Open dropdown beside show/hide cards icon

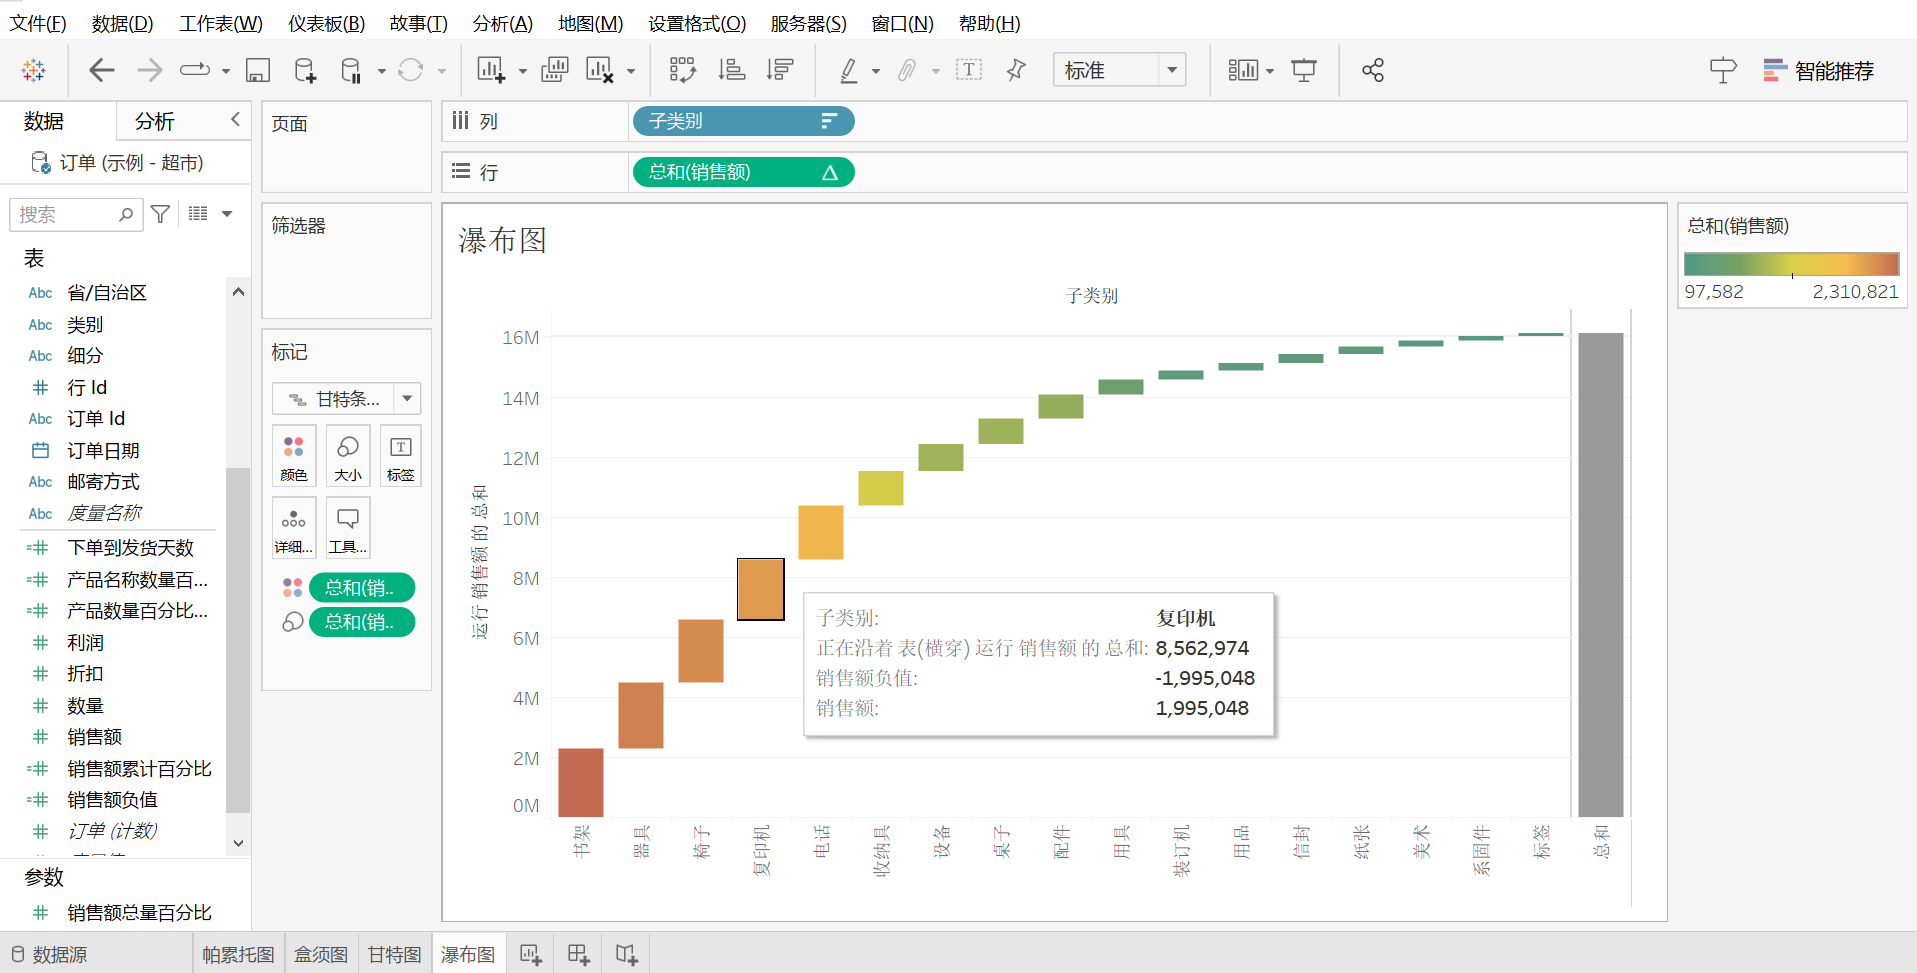point(1270,71)
